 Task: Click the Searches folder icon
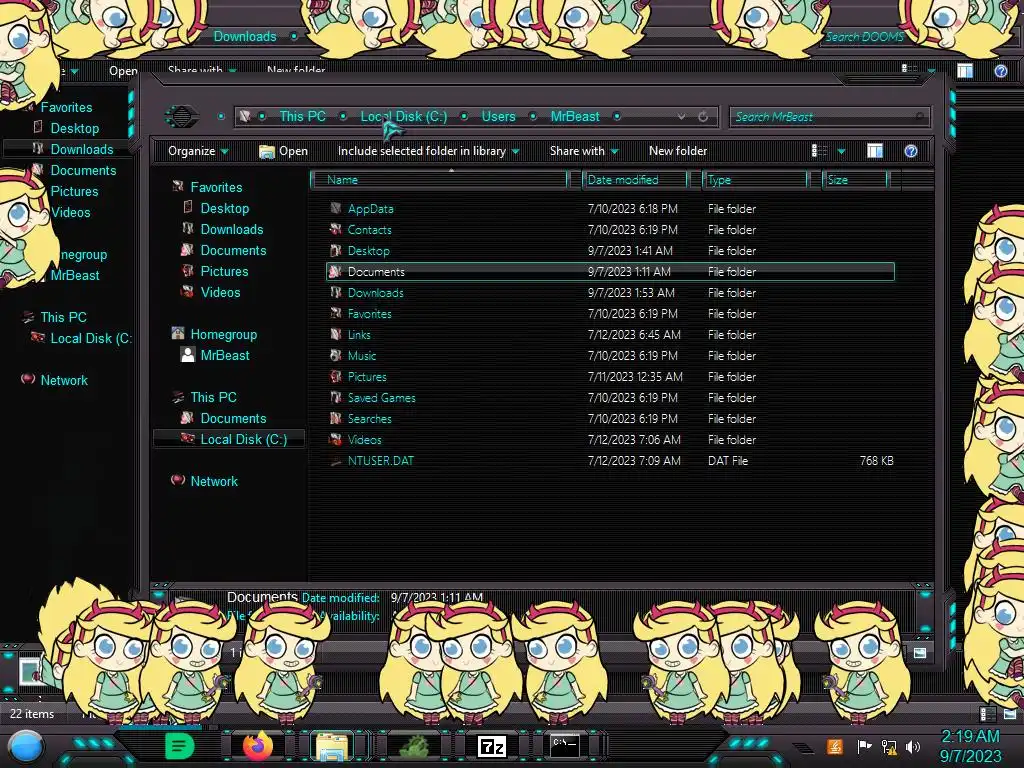(x=336, y=418)
